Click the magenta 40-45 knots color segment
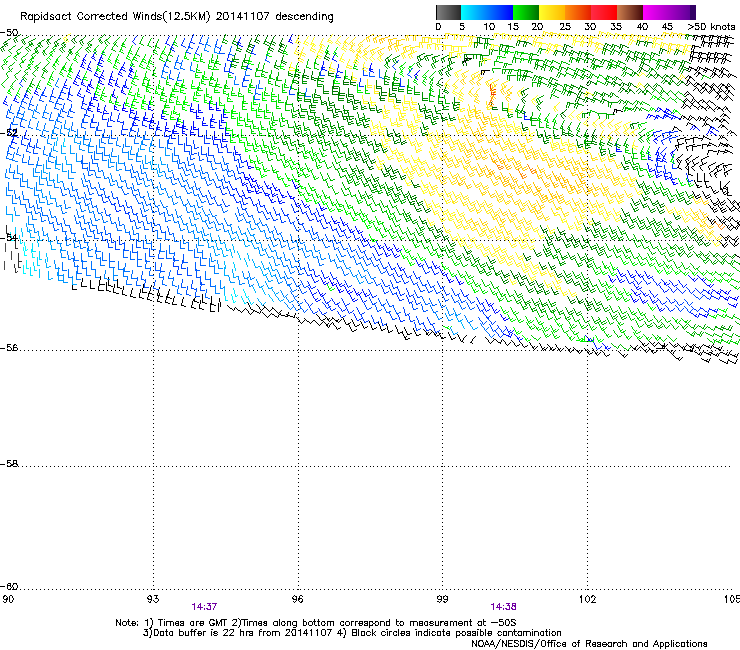Image resolution: width=740 pixels, height=650 pixels. pyautogui.click(x=656, y=12)
